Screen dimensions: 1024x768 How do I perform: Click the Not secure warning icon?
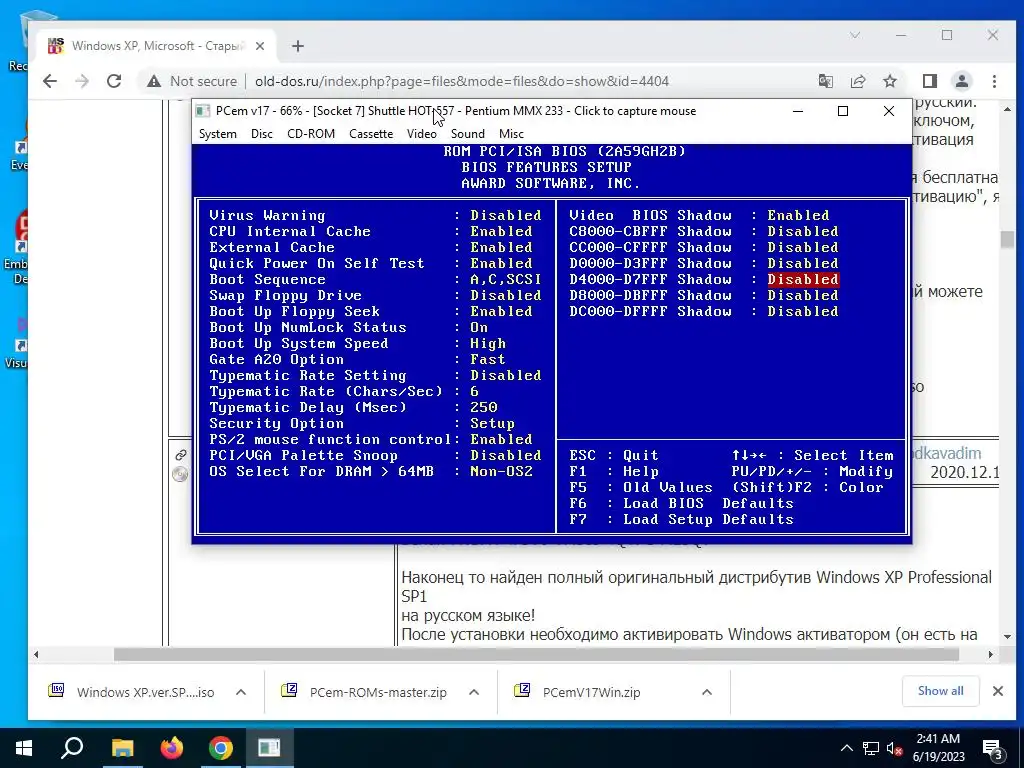(153, 82)
